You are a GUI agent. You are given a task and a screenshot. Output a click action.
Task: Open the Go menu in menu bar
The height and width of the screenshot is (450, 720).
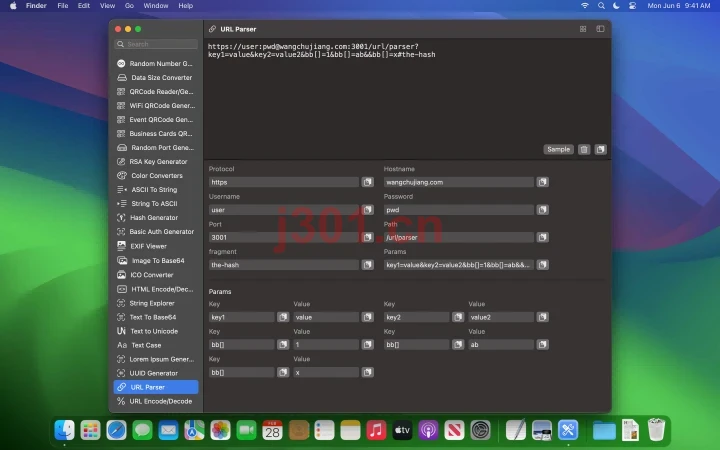[x=129, y=6]
